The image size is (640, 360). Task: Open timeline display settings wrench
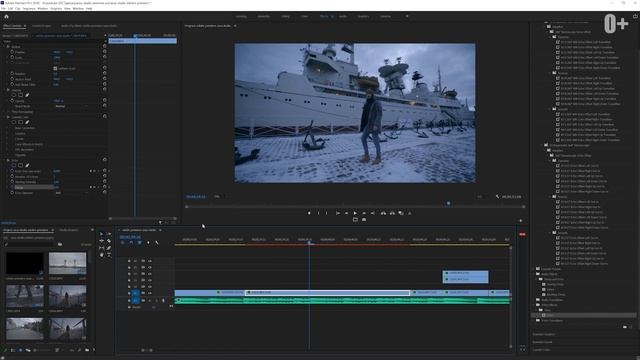coord(157,243)
